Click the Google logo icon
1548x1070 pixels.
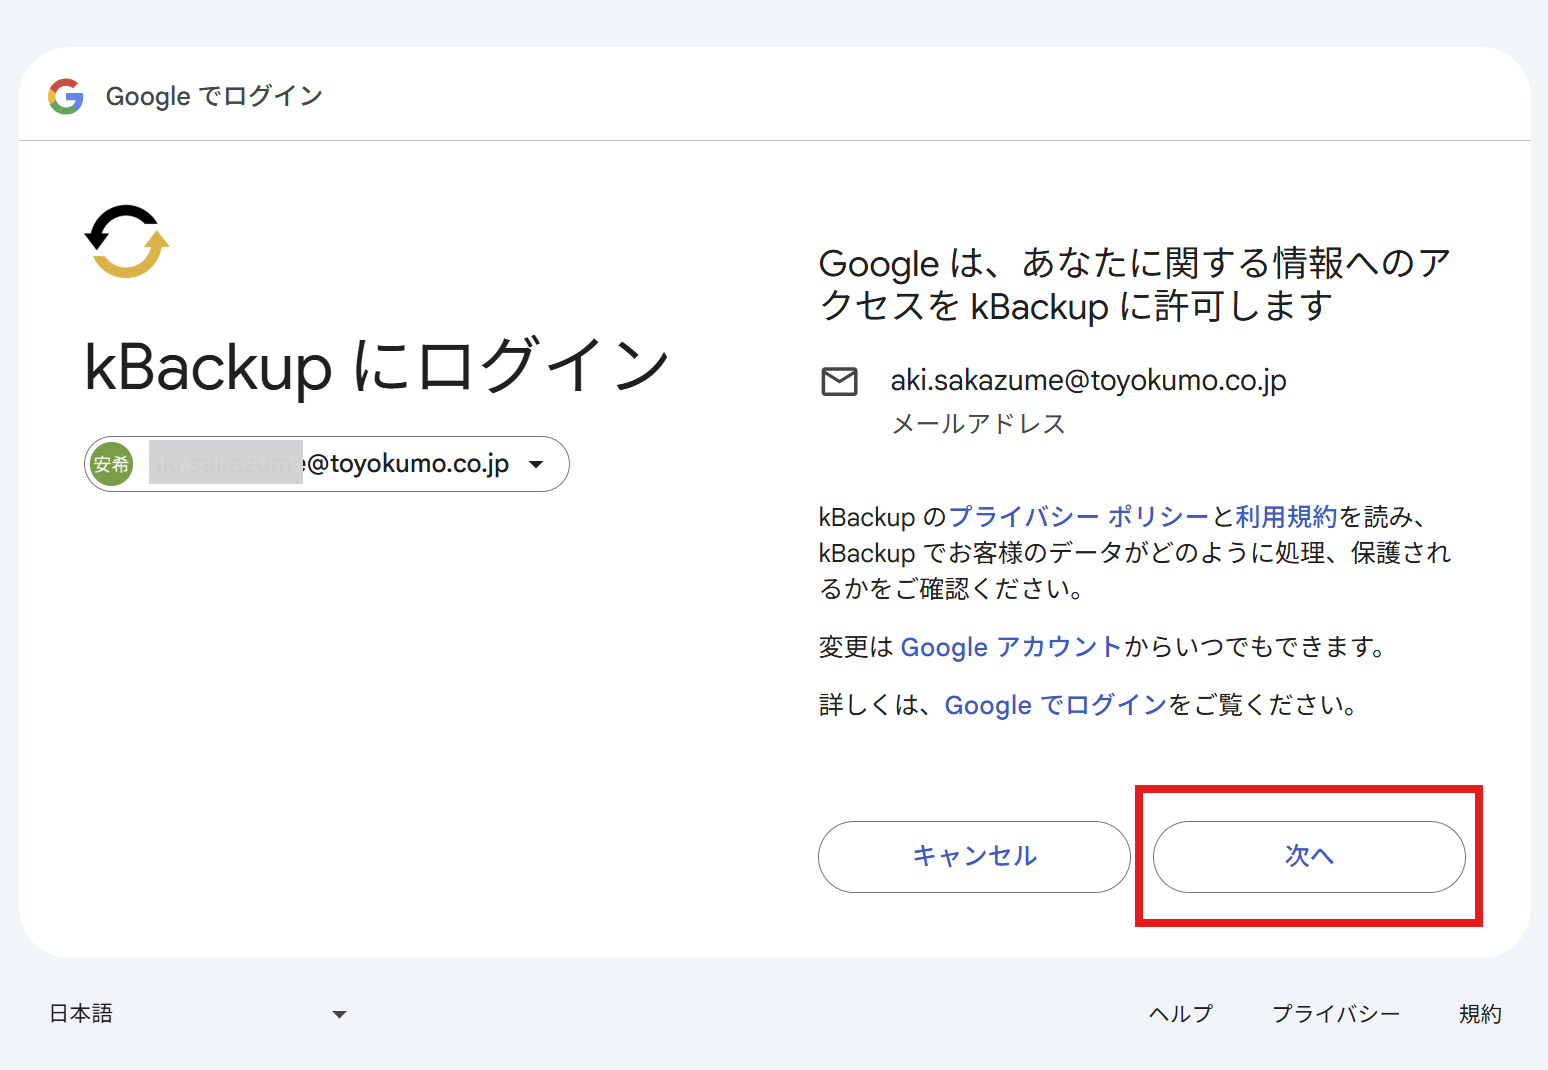pos(66,96)
